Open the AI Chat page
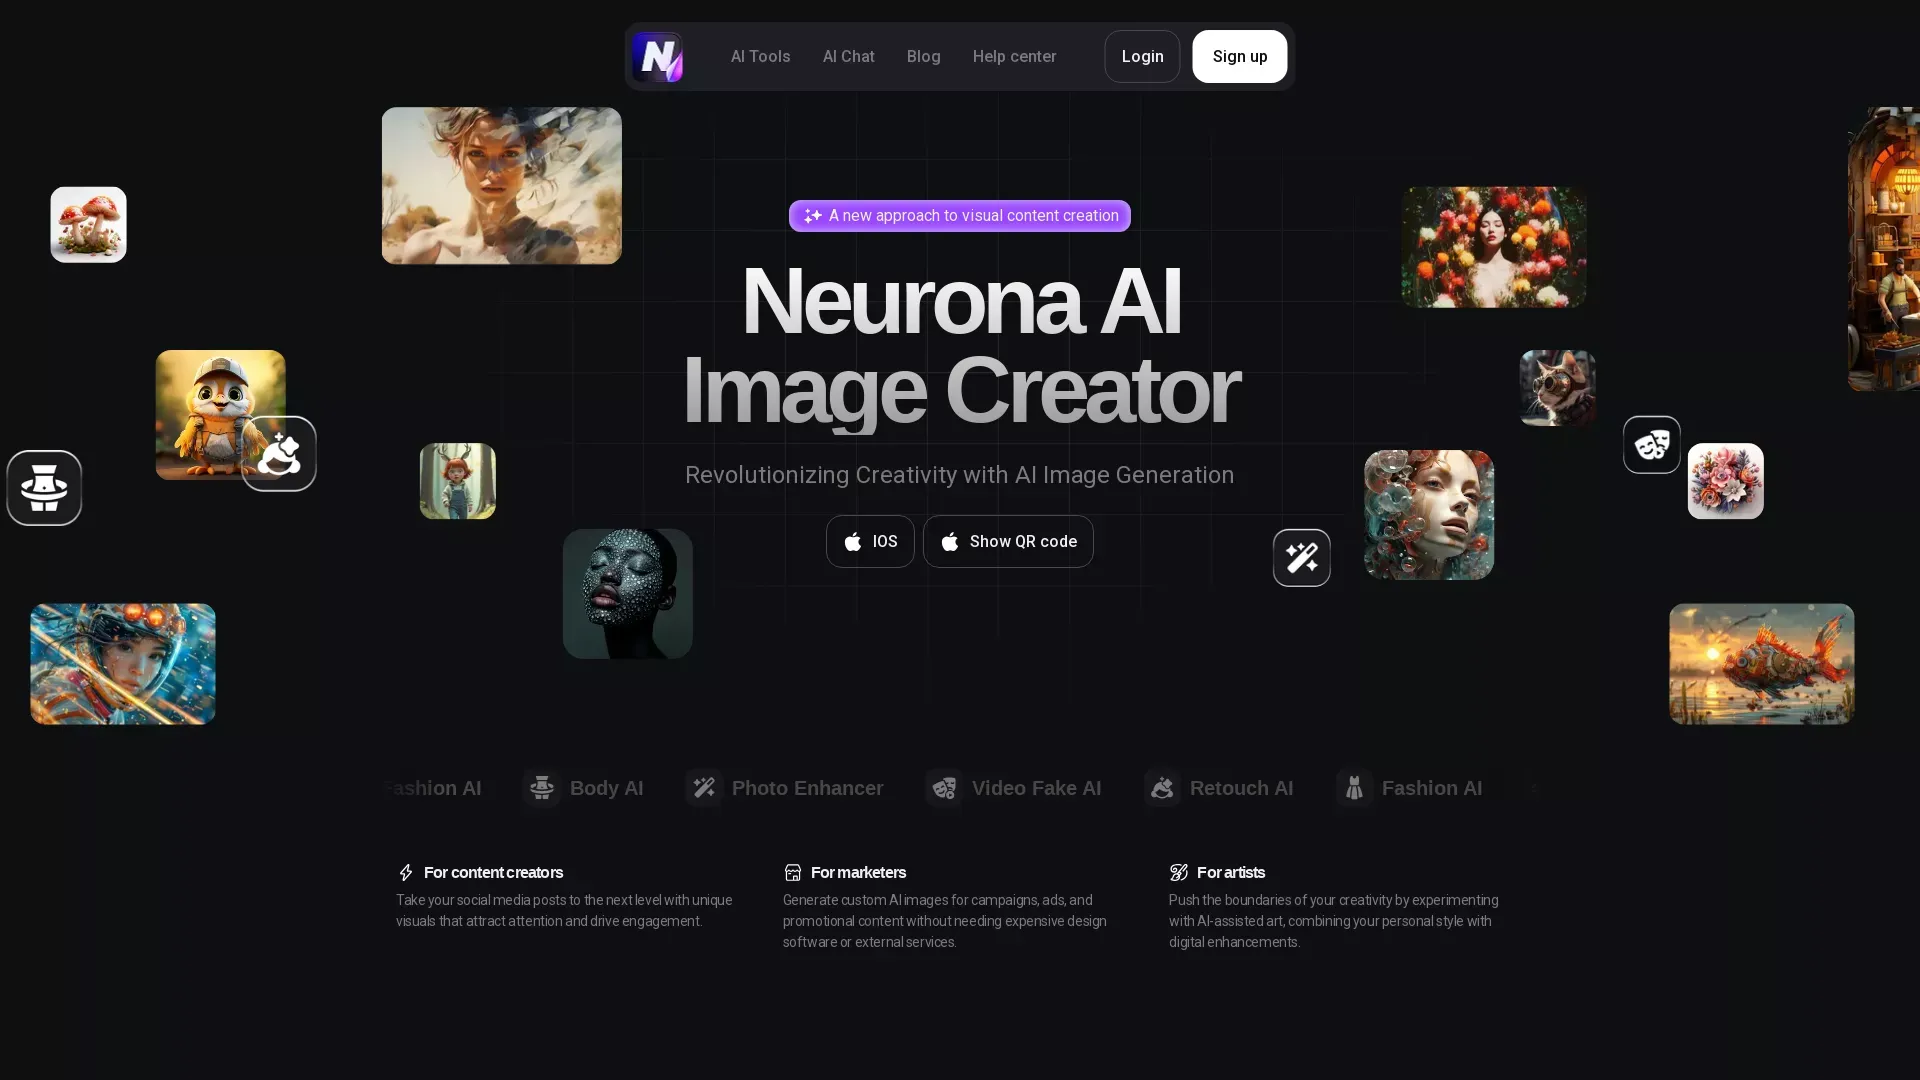Screen dimensions: 1920x1080 (x=848, y=57)
